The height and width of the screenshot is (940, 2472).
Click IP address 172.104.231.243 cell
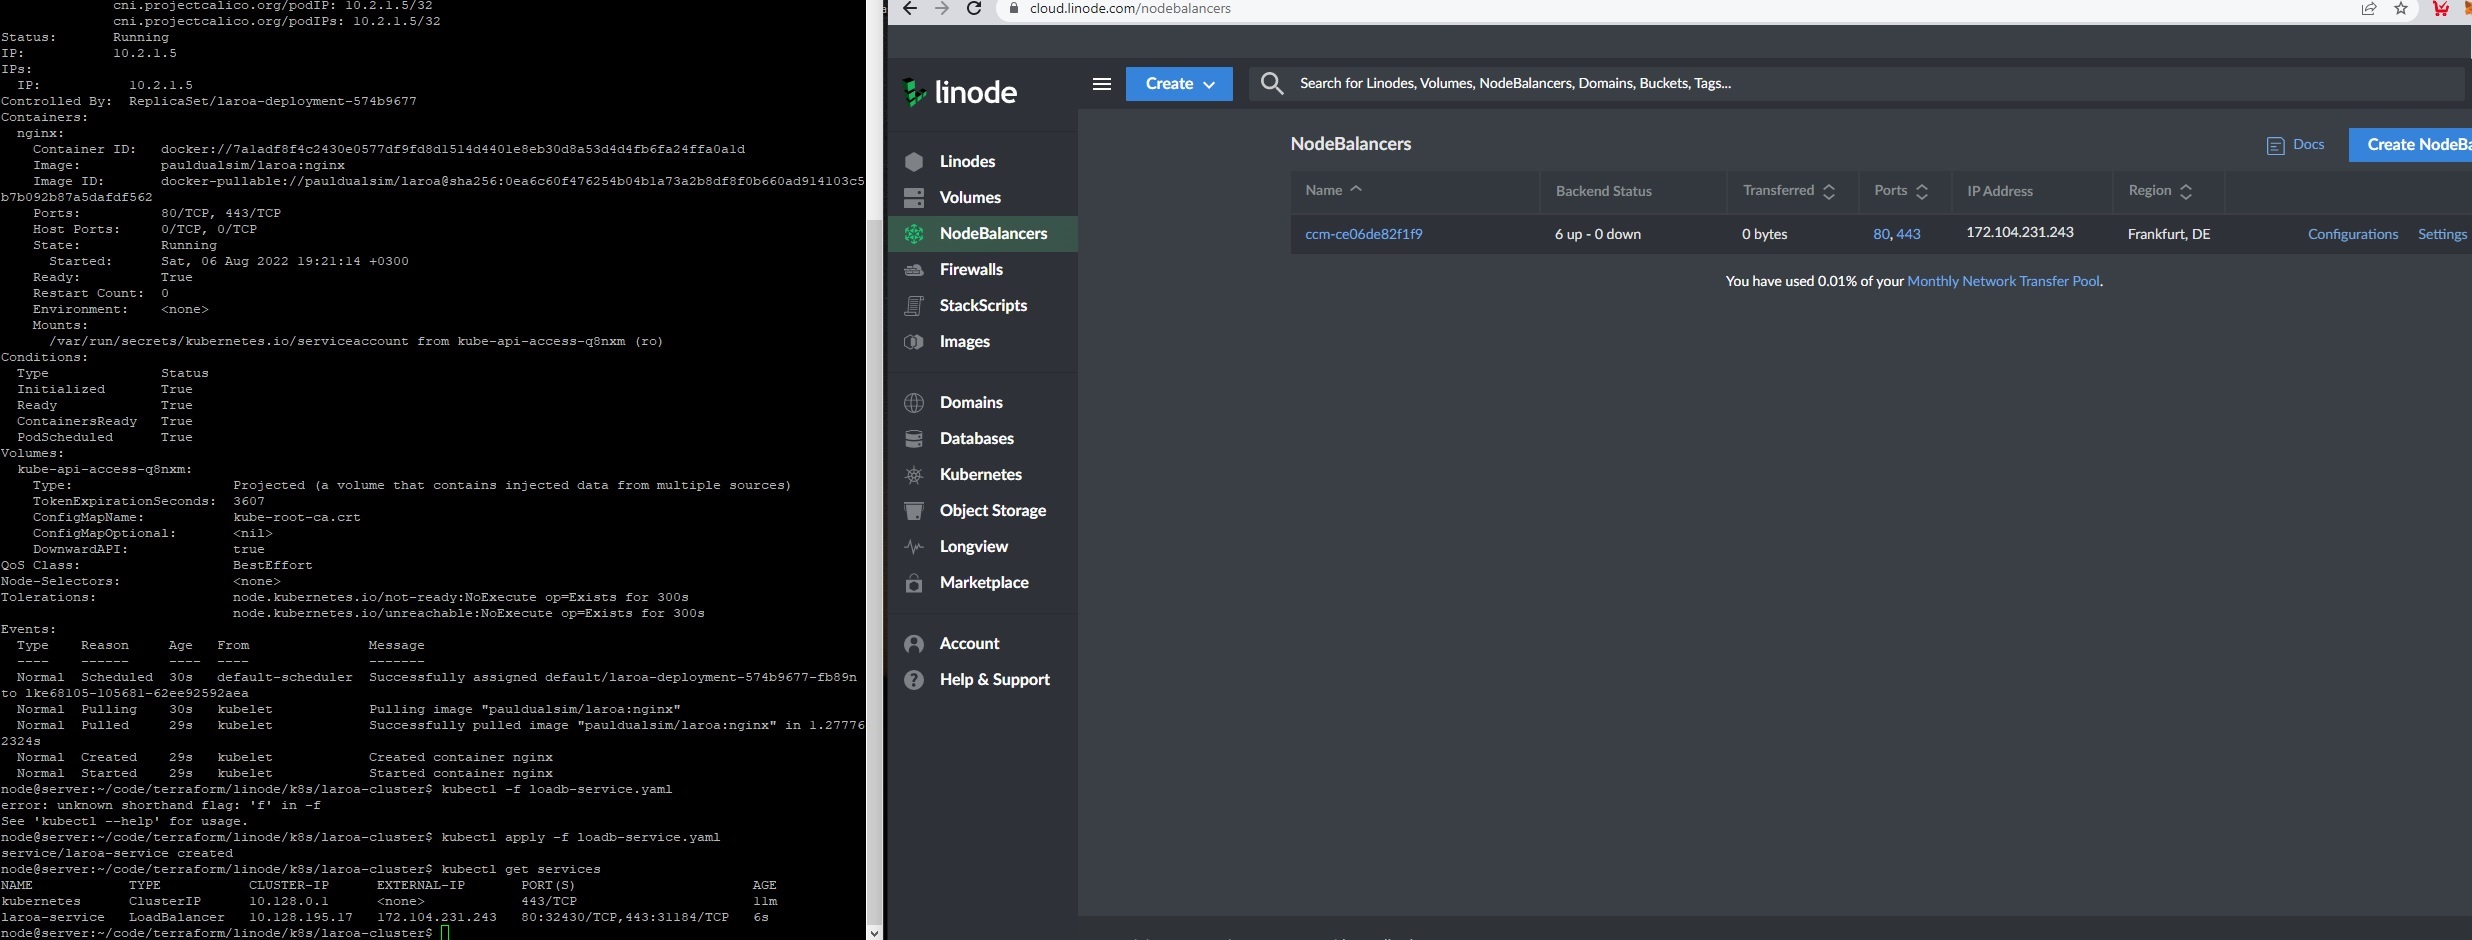2019,233
